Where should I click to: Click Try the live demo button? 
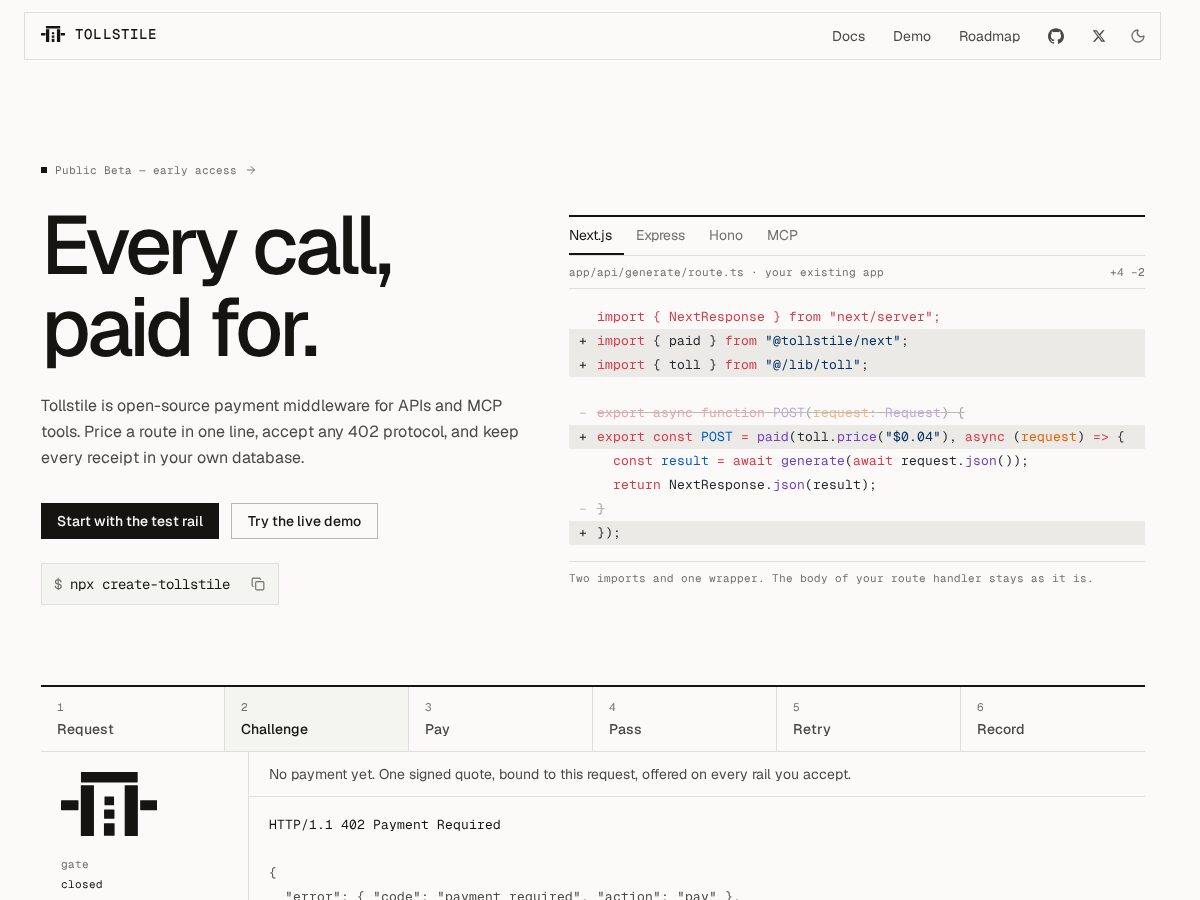click(304, 521)
